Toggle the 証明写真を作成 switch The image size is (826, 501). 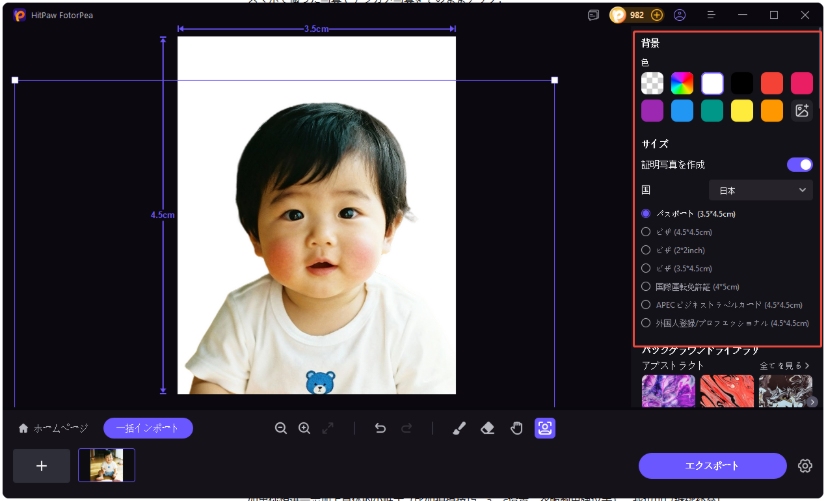[800, 165]
